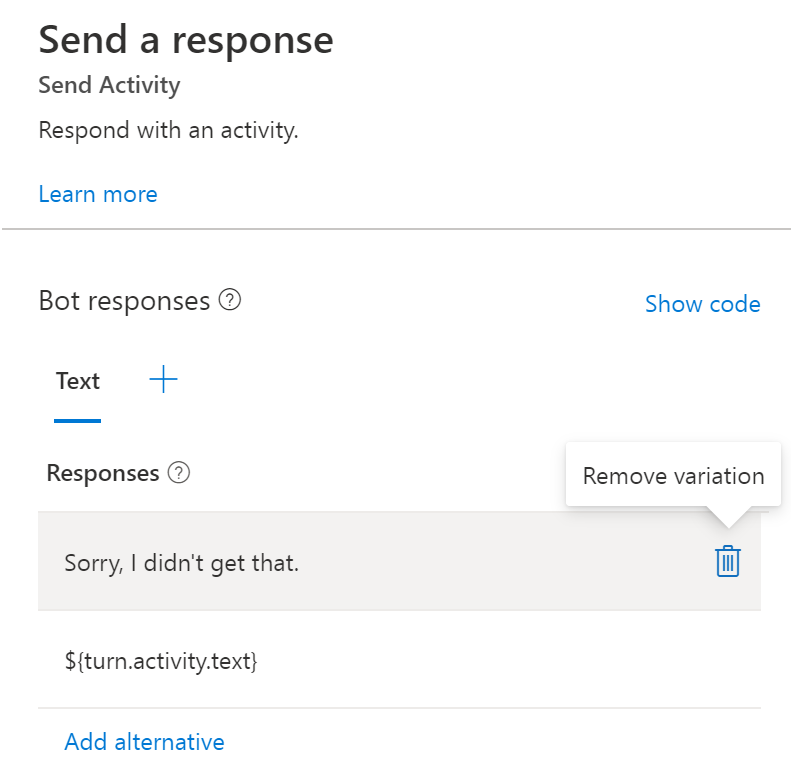Click the "Remove variation" tooltip
This screenshot has width=791, height=780.
point(673,475)
